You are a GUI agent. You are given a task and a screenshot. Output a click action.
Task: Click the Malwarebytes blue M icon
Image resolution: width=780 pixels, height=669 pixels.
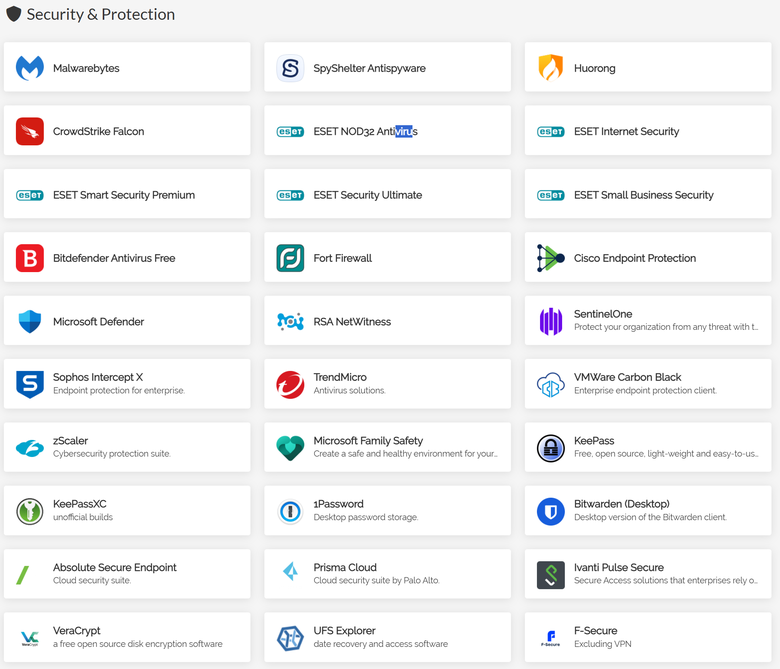[x=30, y=68]
